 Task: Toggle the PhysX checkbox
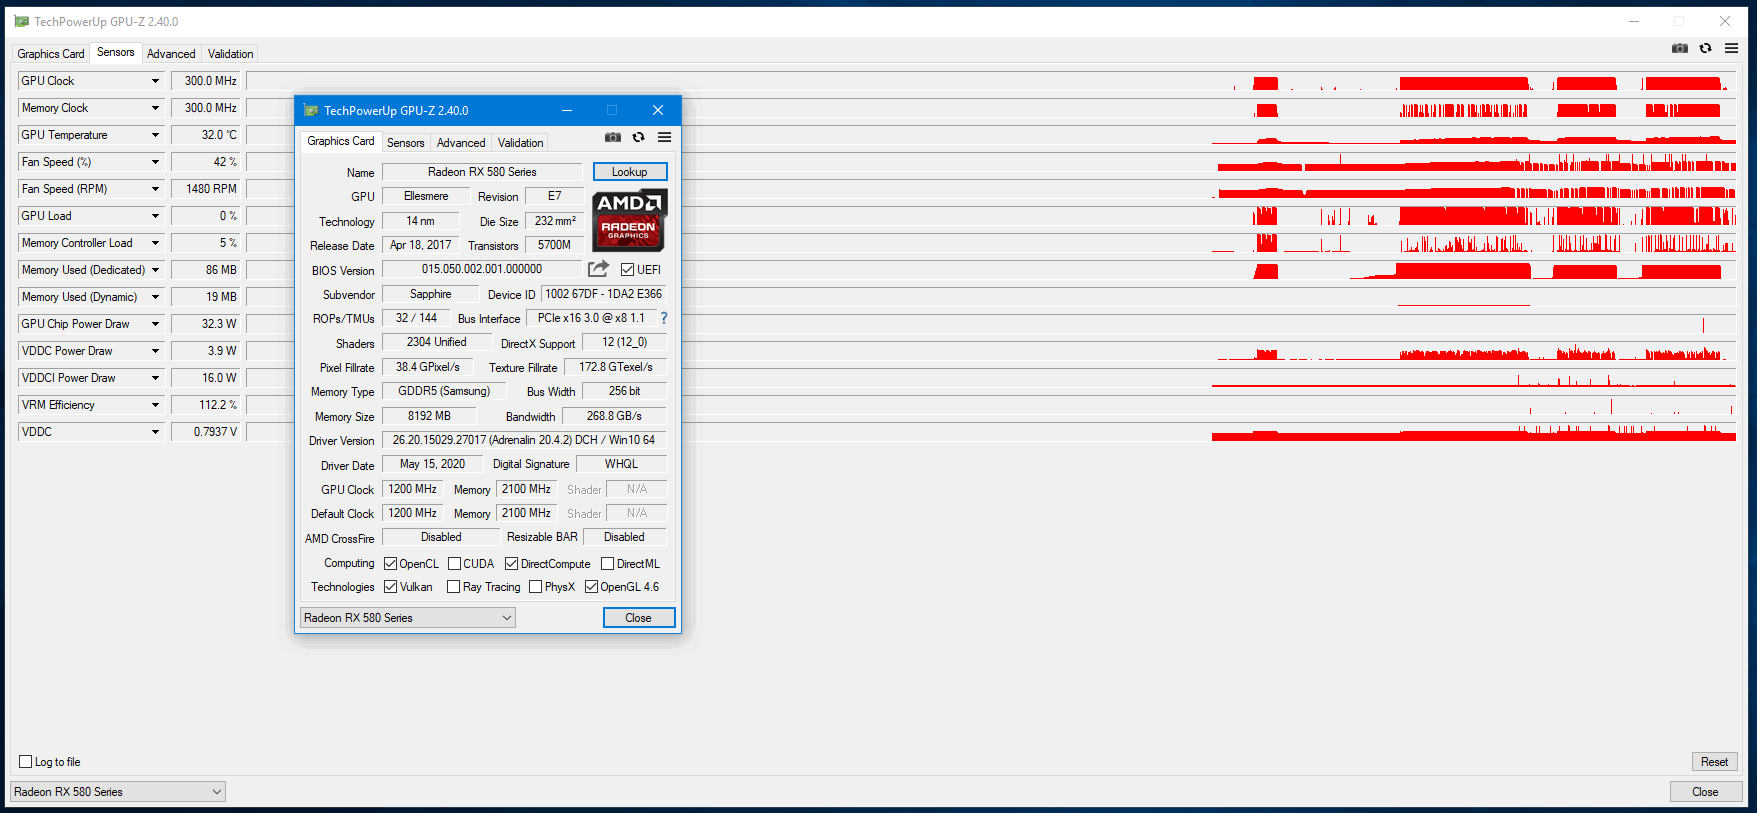[536, 587]
